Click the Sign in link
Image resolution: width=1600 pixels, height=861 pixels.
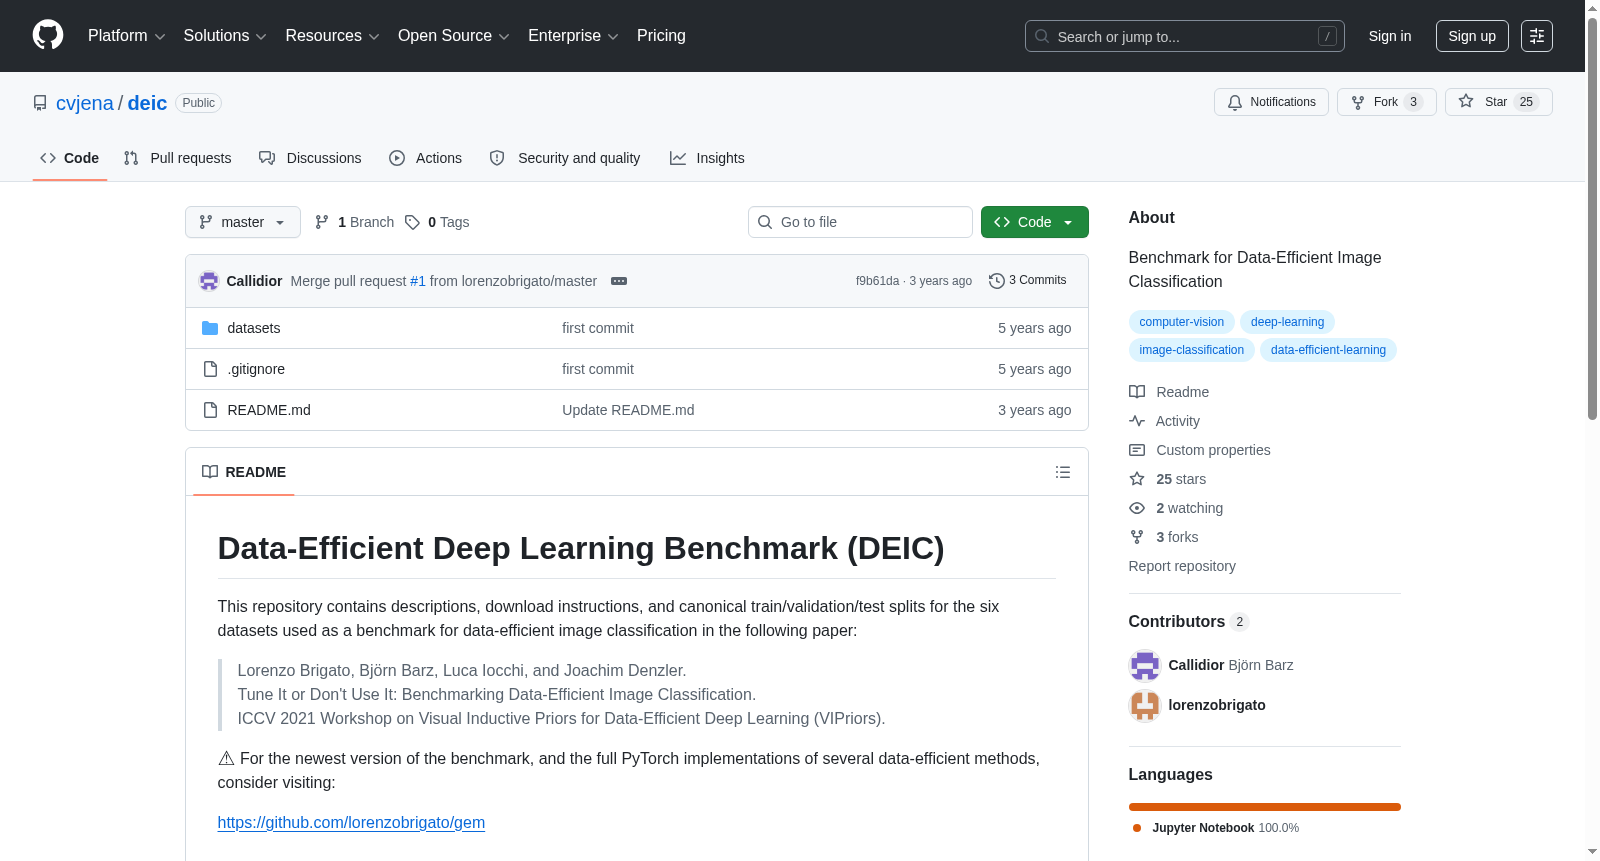pyautogui.click(x=1390, y=36)
